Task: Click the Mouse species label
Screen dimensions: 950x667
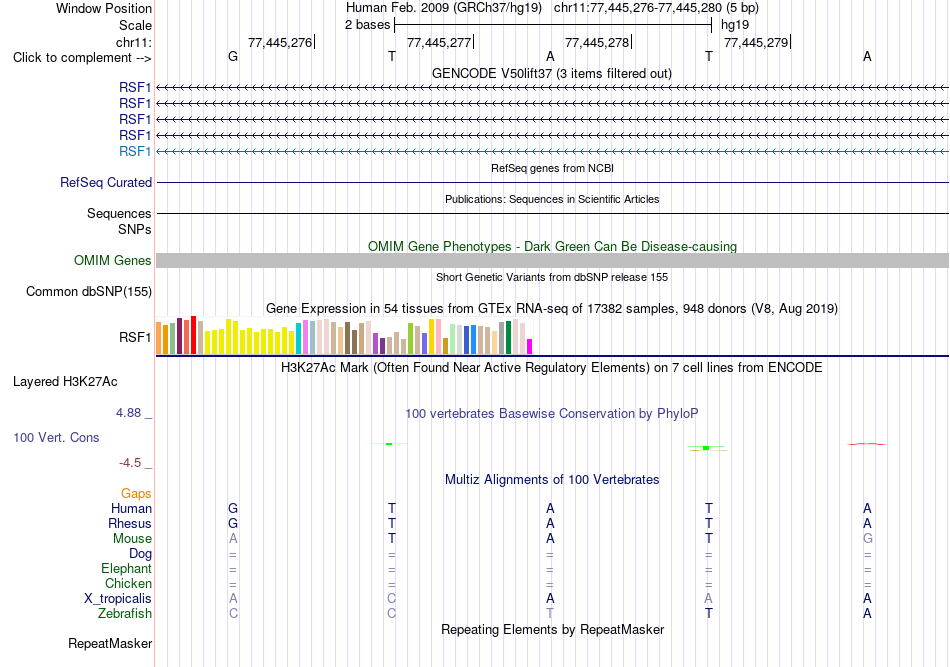Action: click(132, 539)
